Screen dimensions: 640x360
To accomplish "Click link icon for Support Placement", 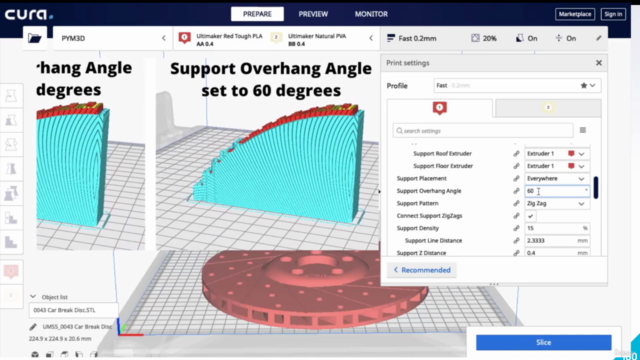I will [516, 178].
